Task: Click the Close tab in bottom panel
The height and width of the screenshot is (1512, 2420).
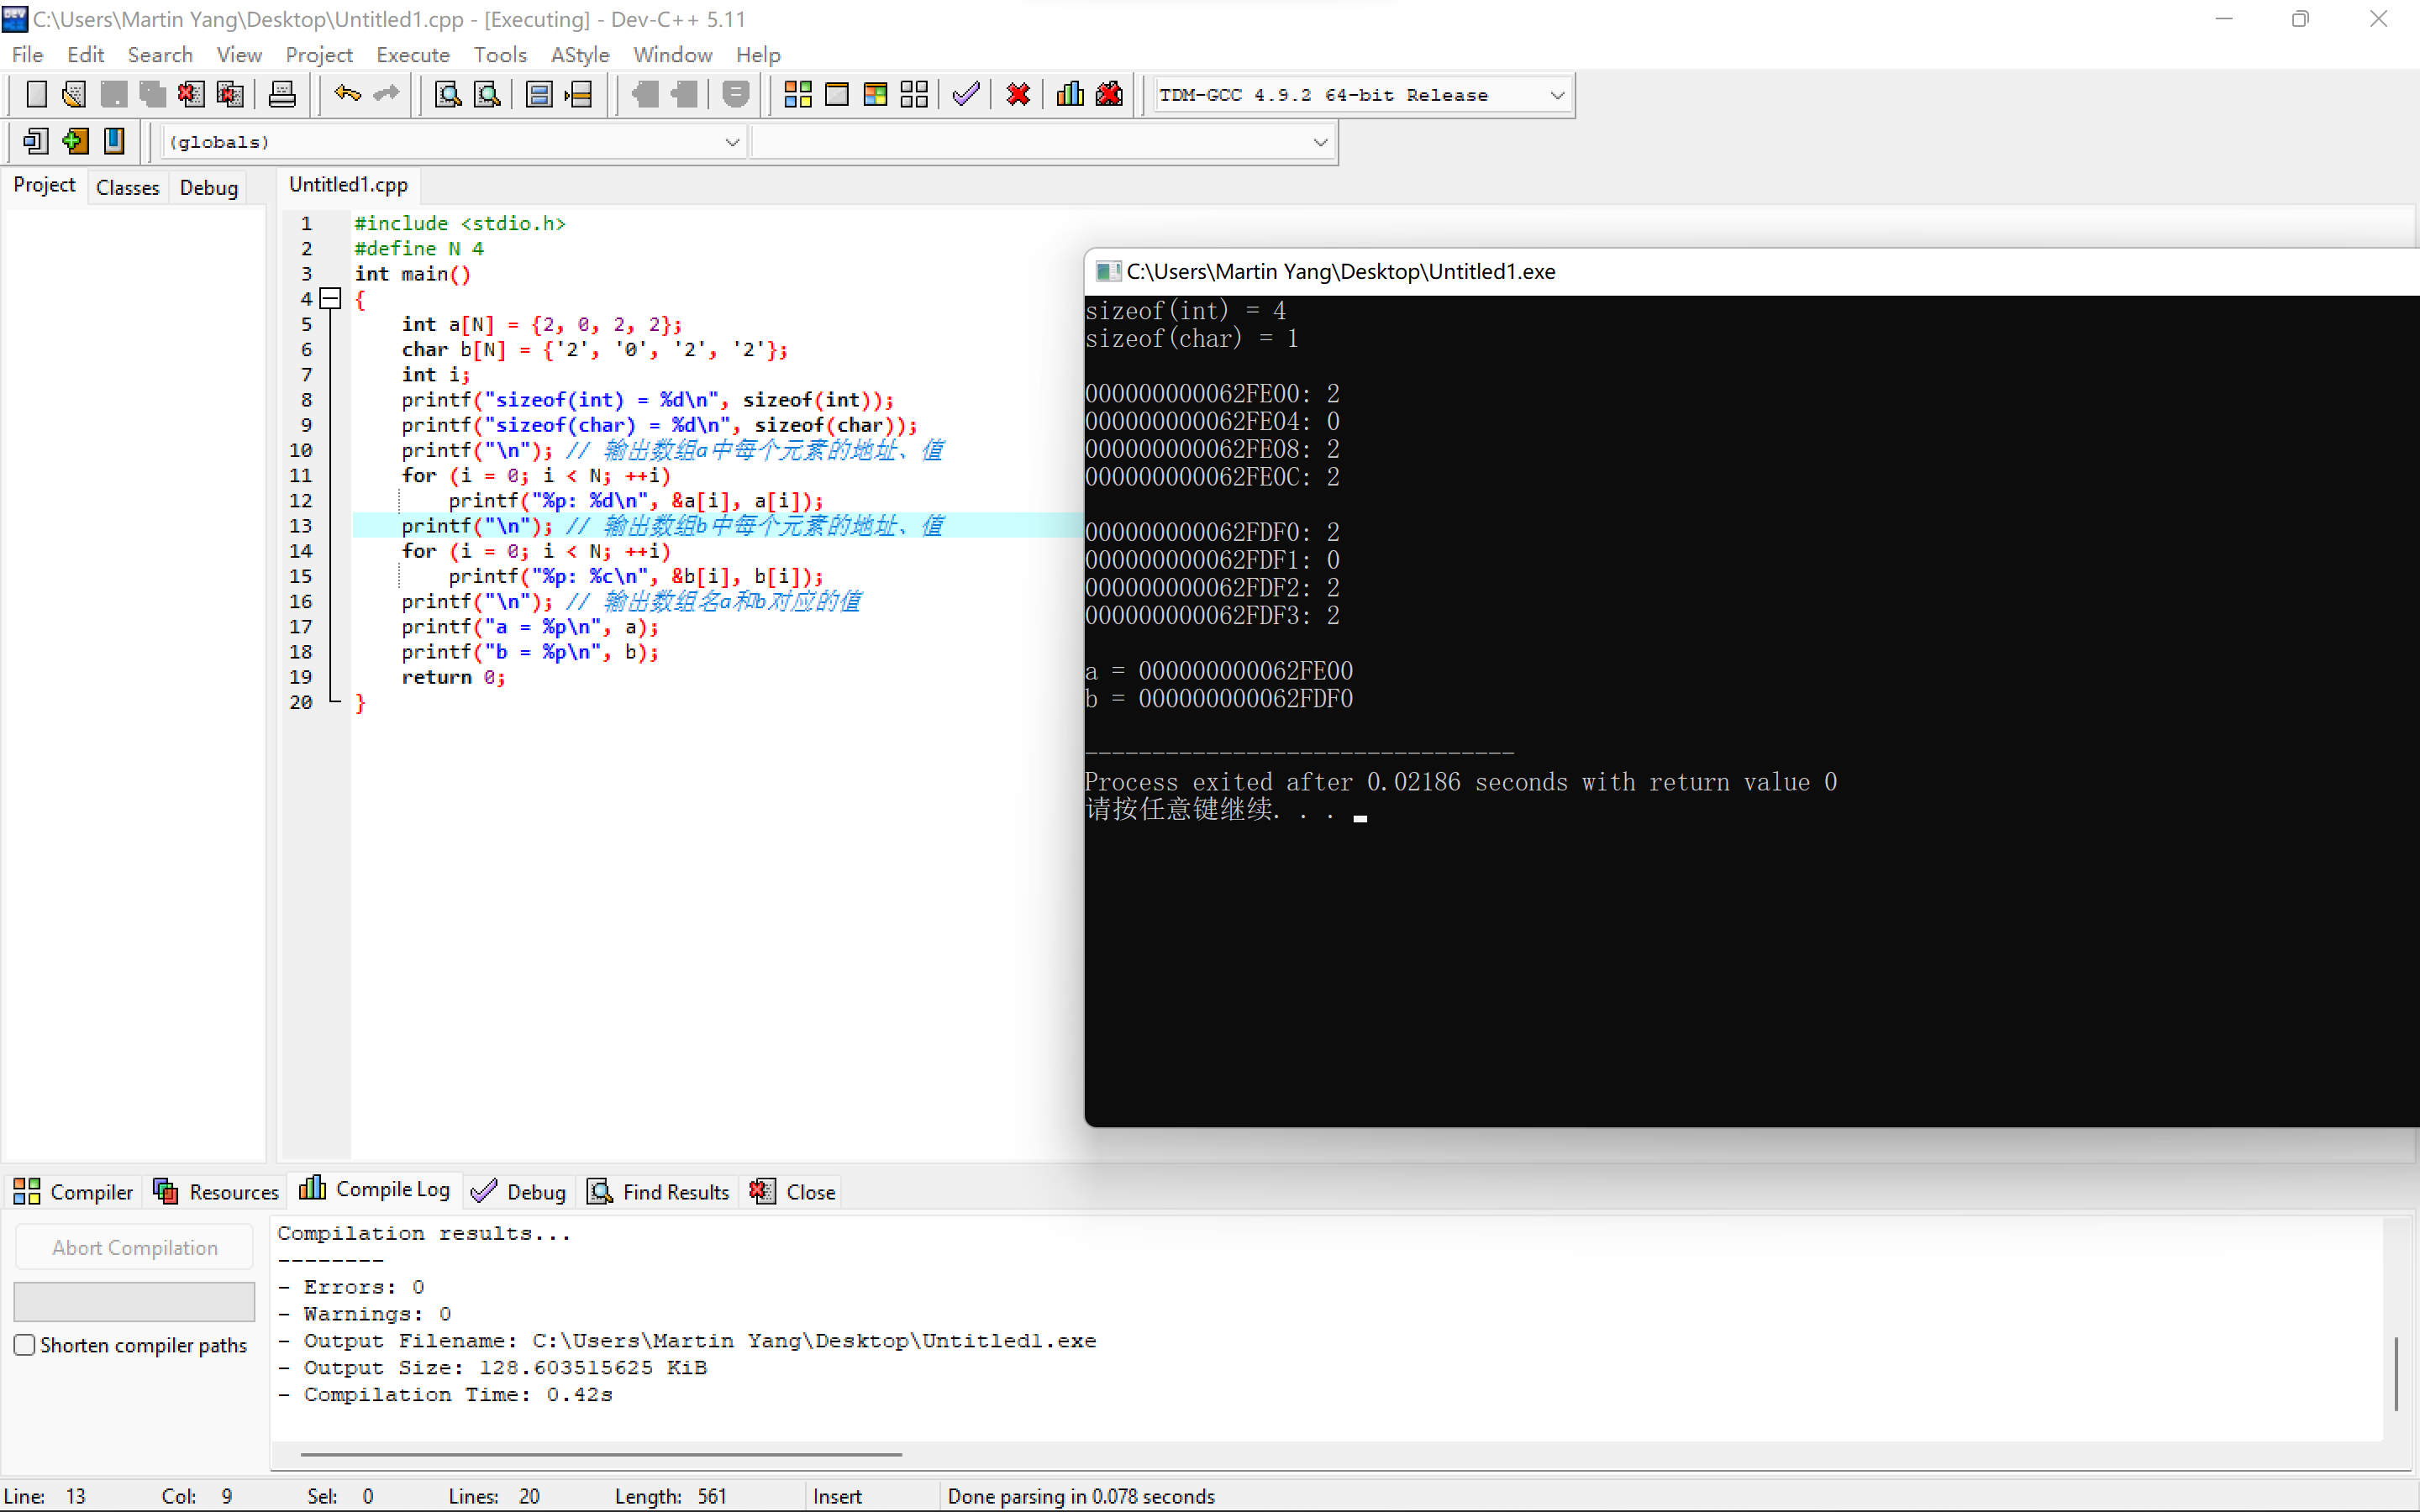Action: (794, 1191)
